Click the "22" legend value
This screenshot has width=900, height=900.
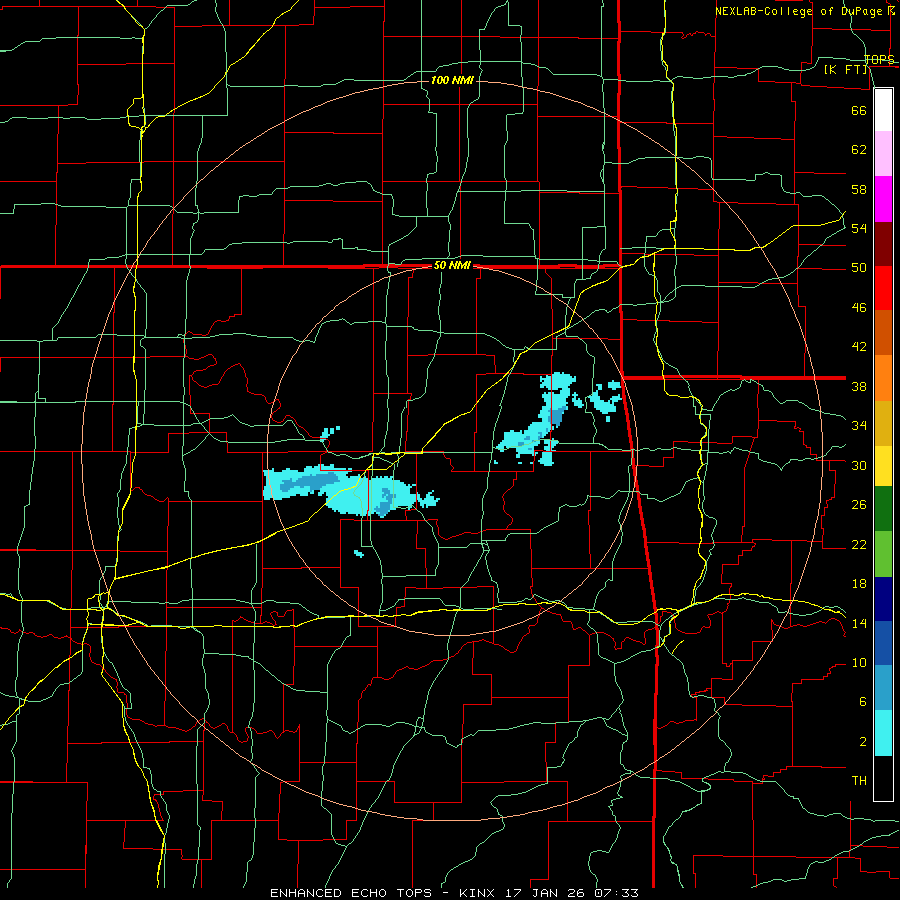[859, 544]
